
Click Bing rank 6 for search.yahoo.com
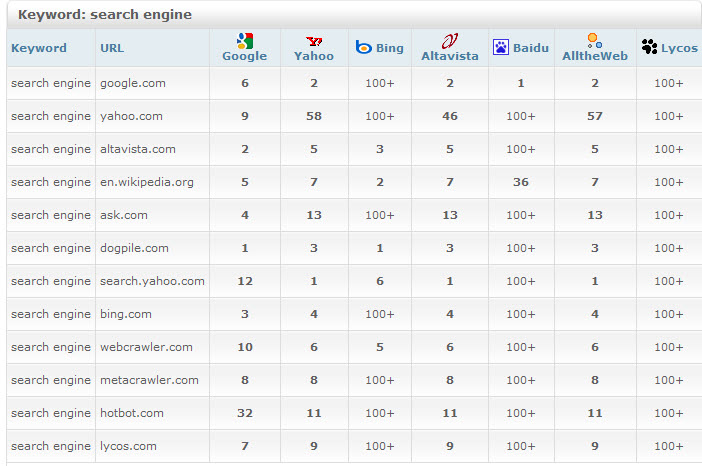(380, 281)
